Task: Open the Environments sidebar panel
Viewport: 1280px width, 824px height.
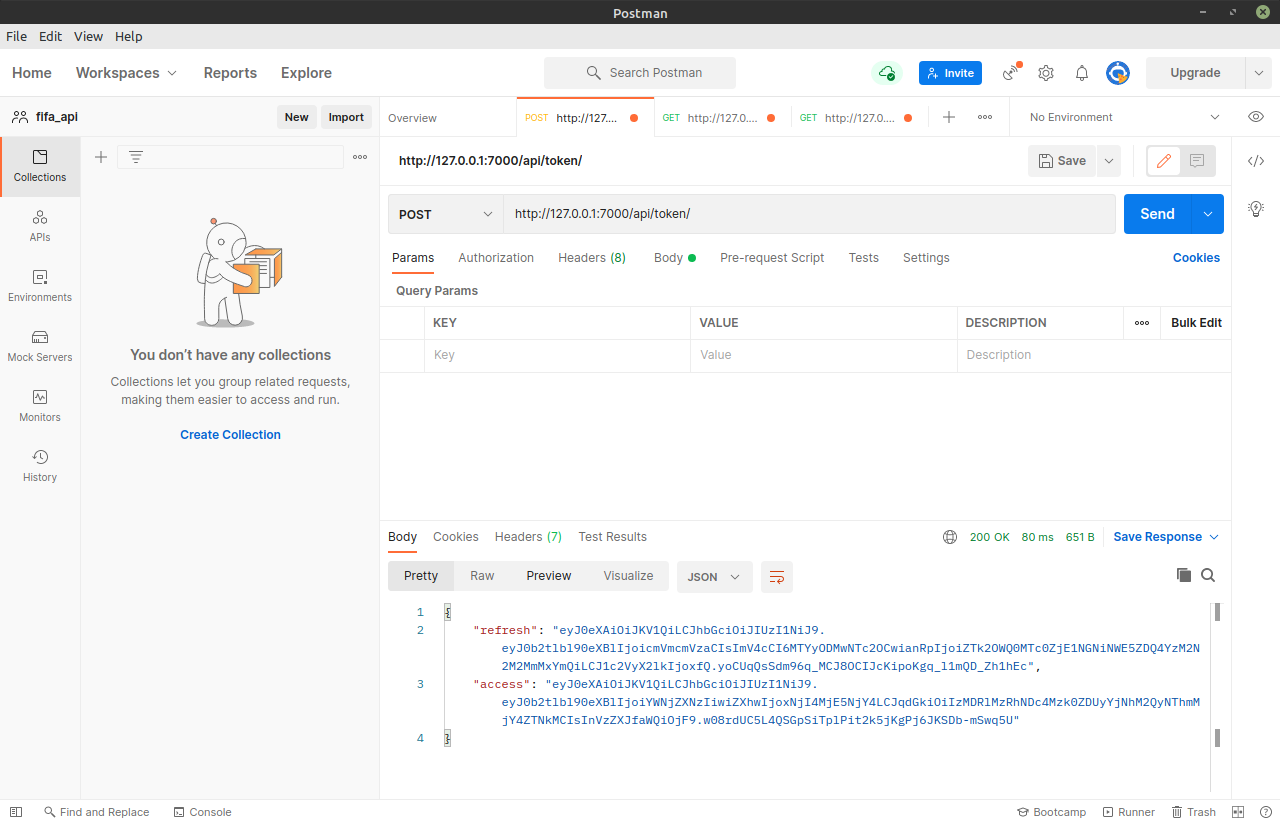Action: pyautogui.click(x=39, y=286)
